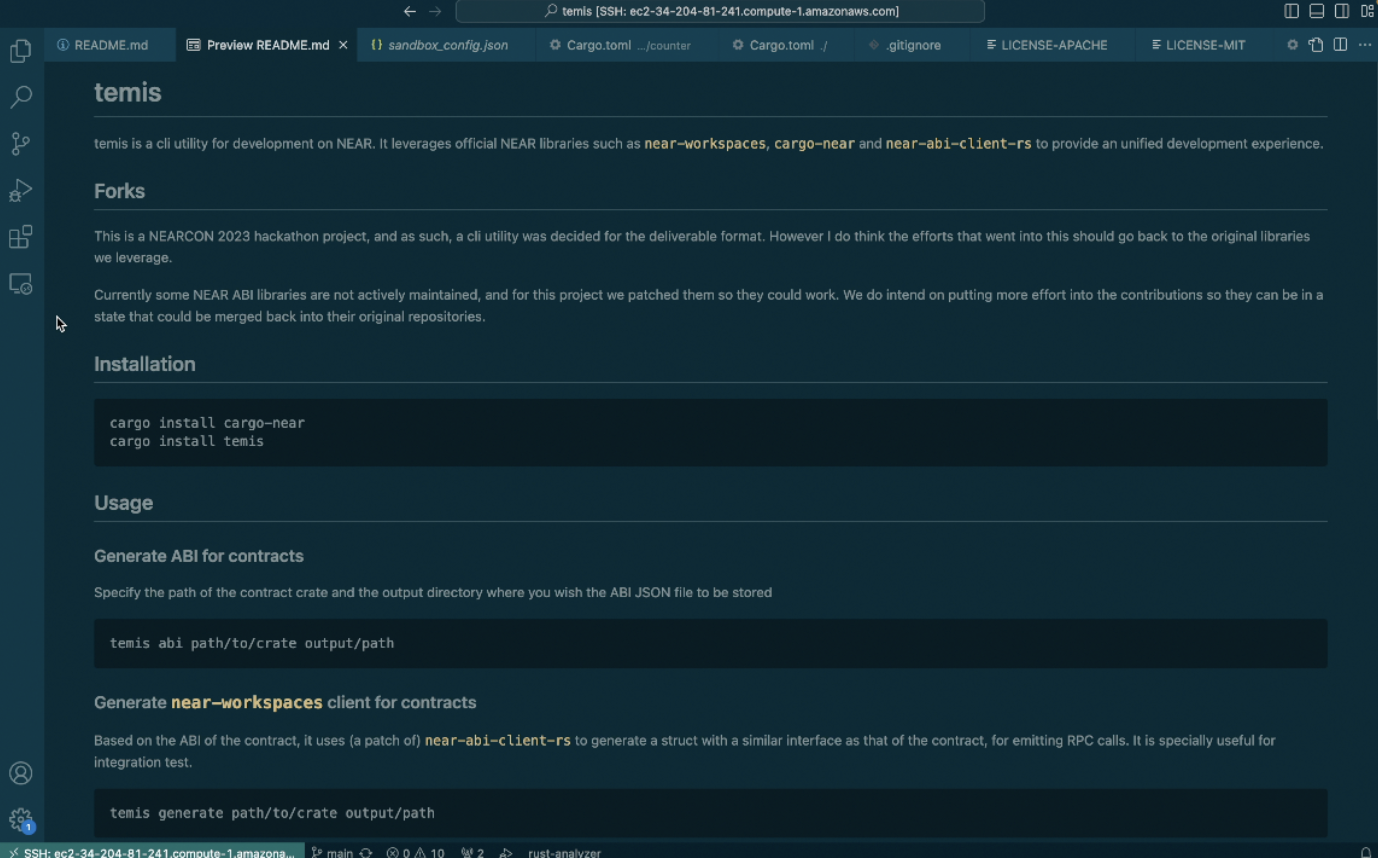This screenshot has width=1378, height=858.
Task: Split the editor to the right
Action: (1340, 45)
